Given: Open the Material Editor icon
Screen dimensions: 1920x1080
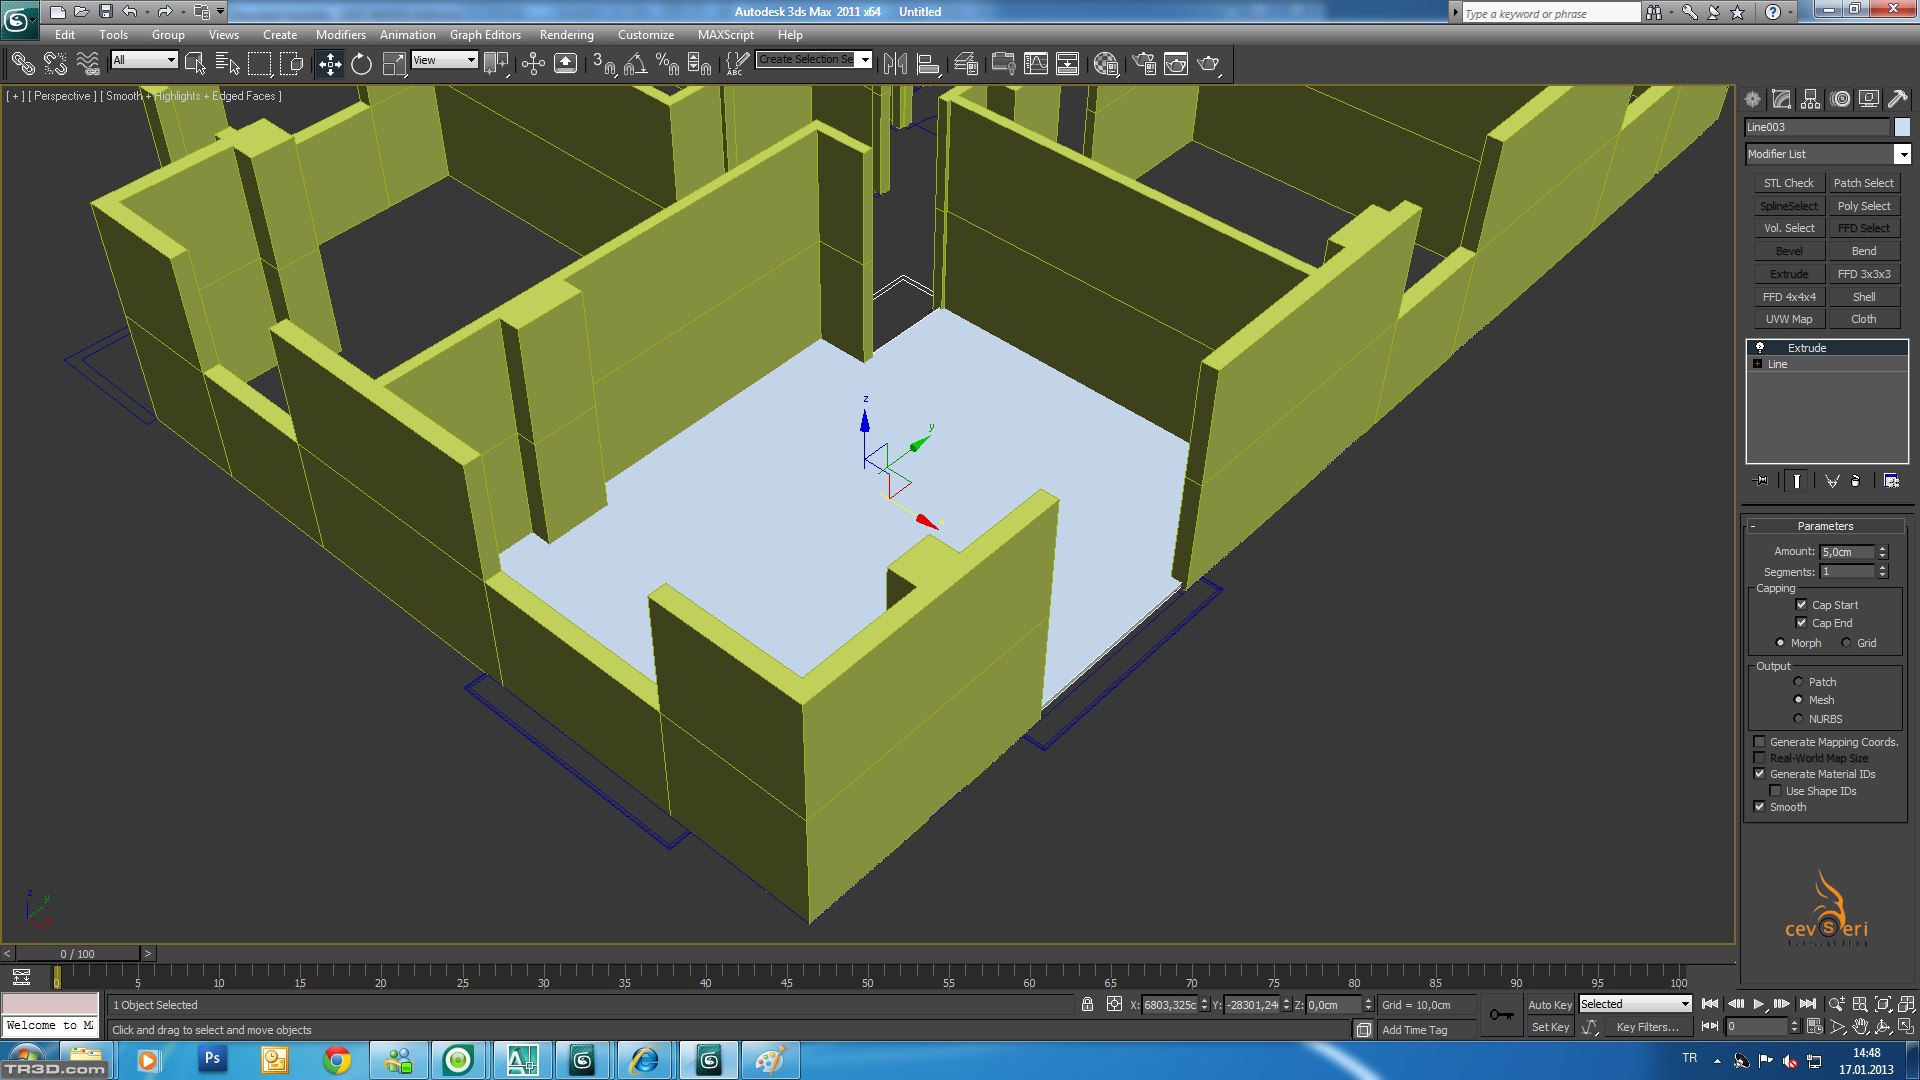Looking at the screenshot, I should pyautogui.click(x=1105, y=65).
